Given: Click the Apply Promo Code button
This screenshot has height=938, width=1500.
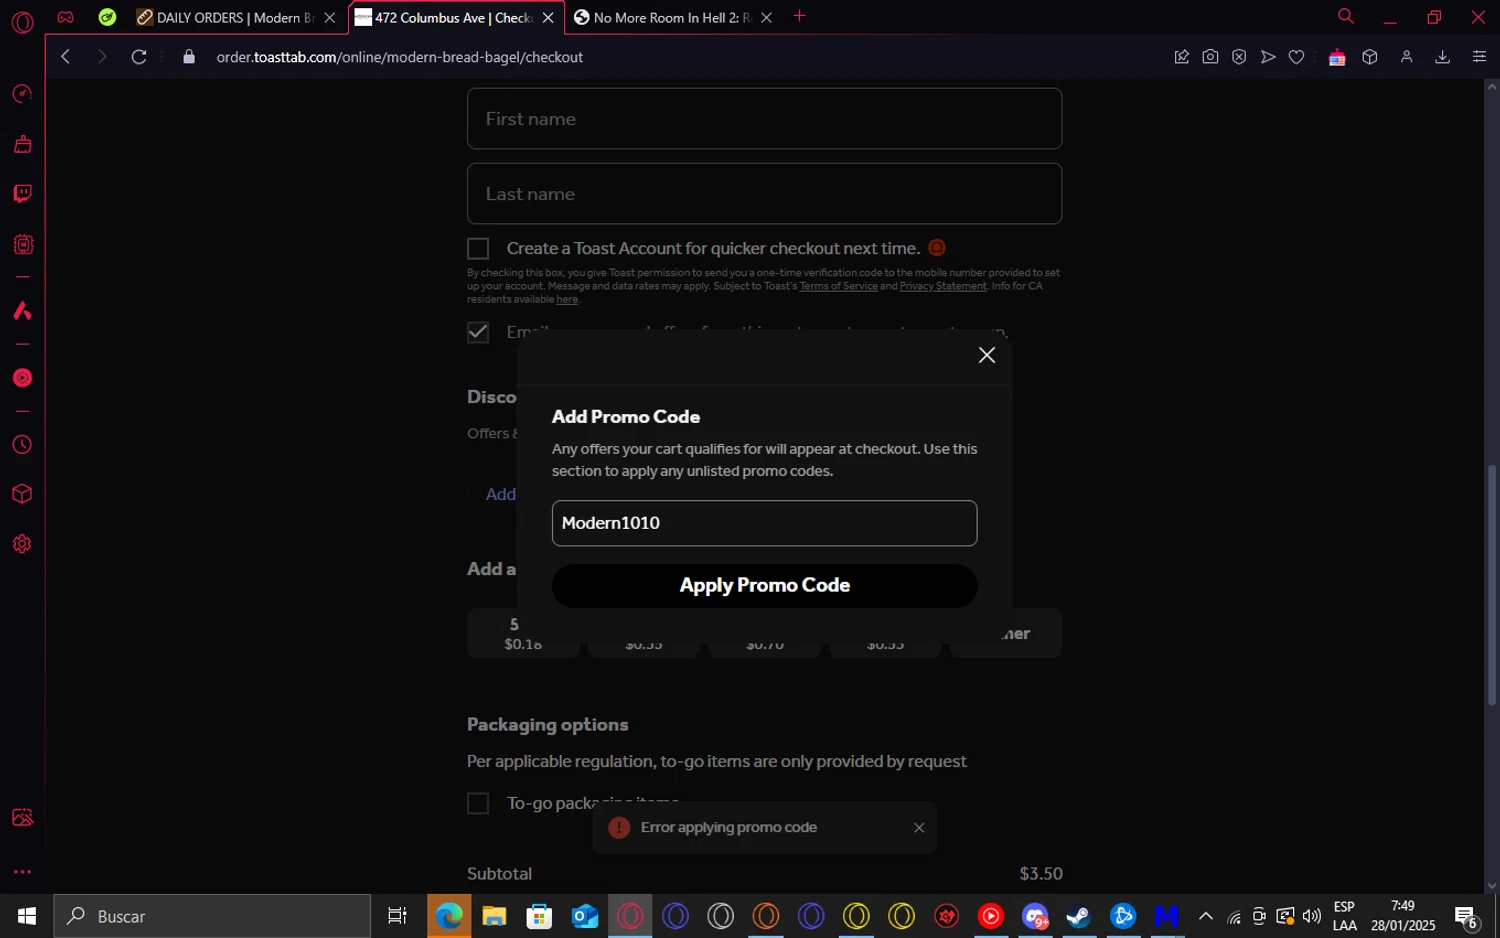Looking at the screenshot, I should [764, 586].
